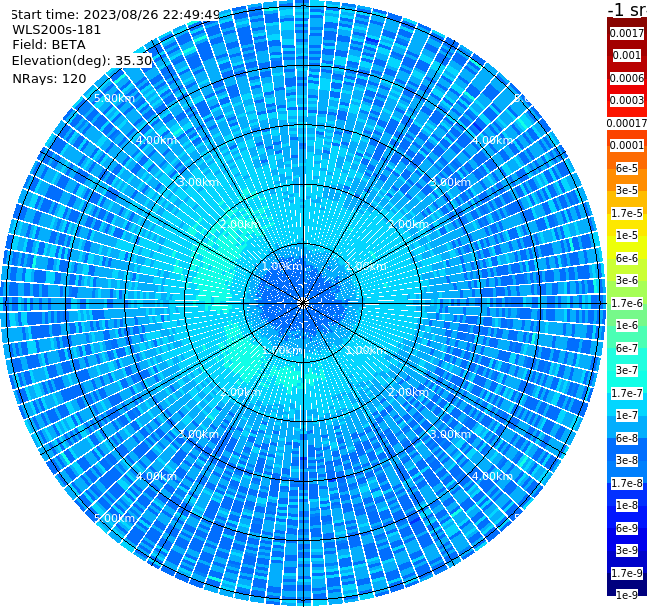The width and height of the screenshot is (647, 607).
Task: Select the 6e-9 colorbar label
Action: [x=627, y=528]
